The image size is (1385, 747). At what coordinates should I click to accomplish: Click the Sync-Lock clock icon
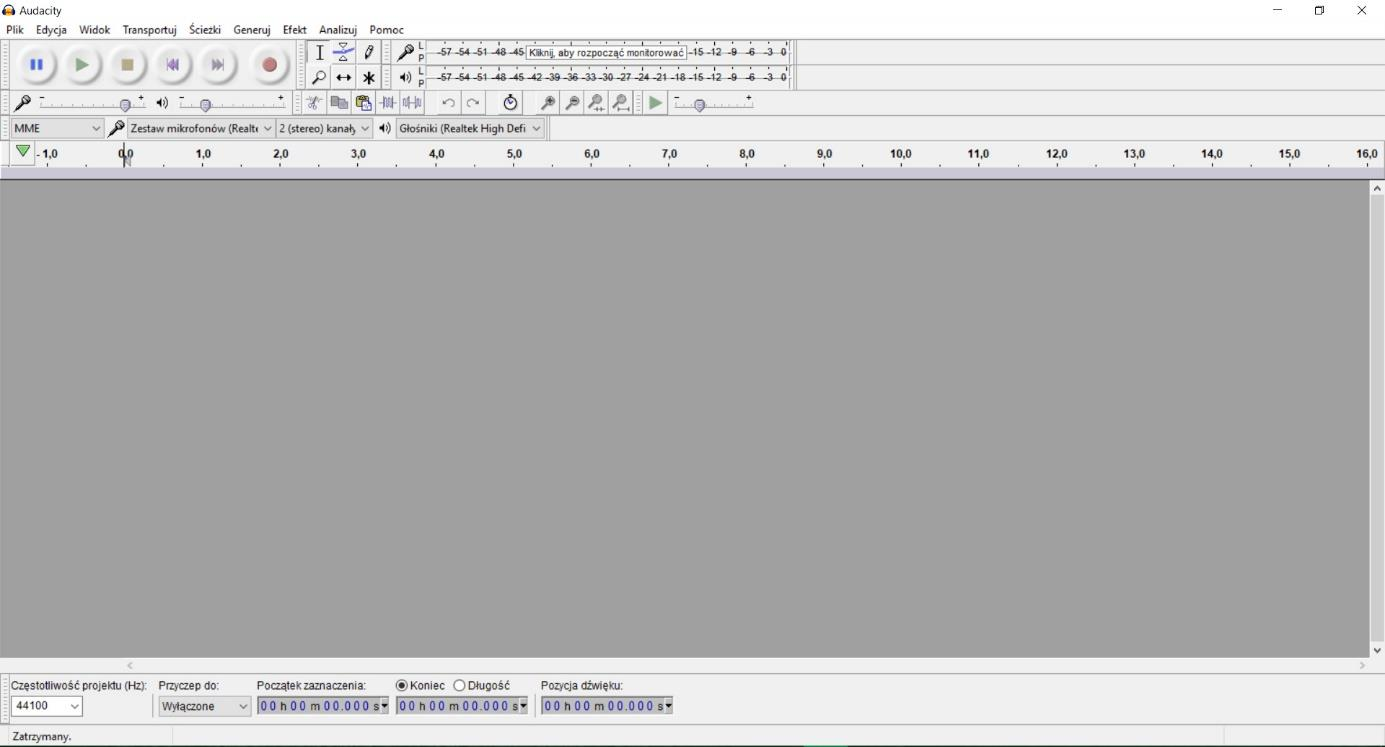pos(510,103)
